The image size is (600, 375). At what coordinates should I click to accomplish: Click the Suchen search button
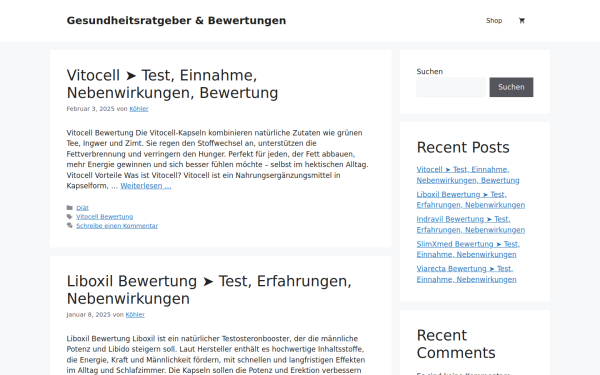coord(511,87)
